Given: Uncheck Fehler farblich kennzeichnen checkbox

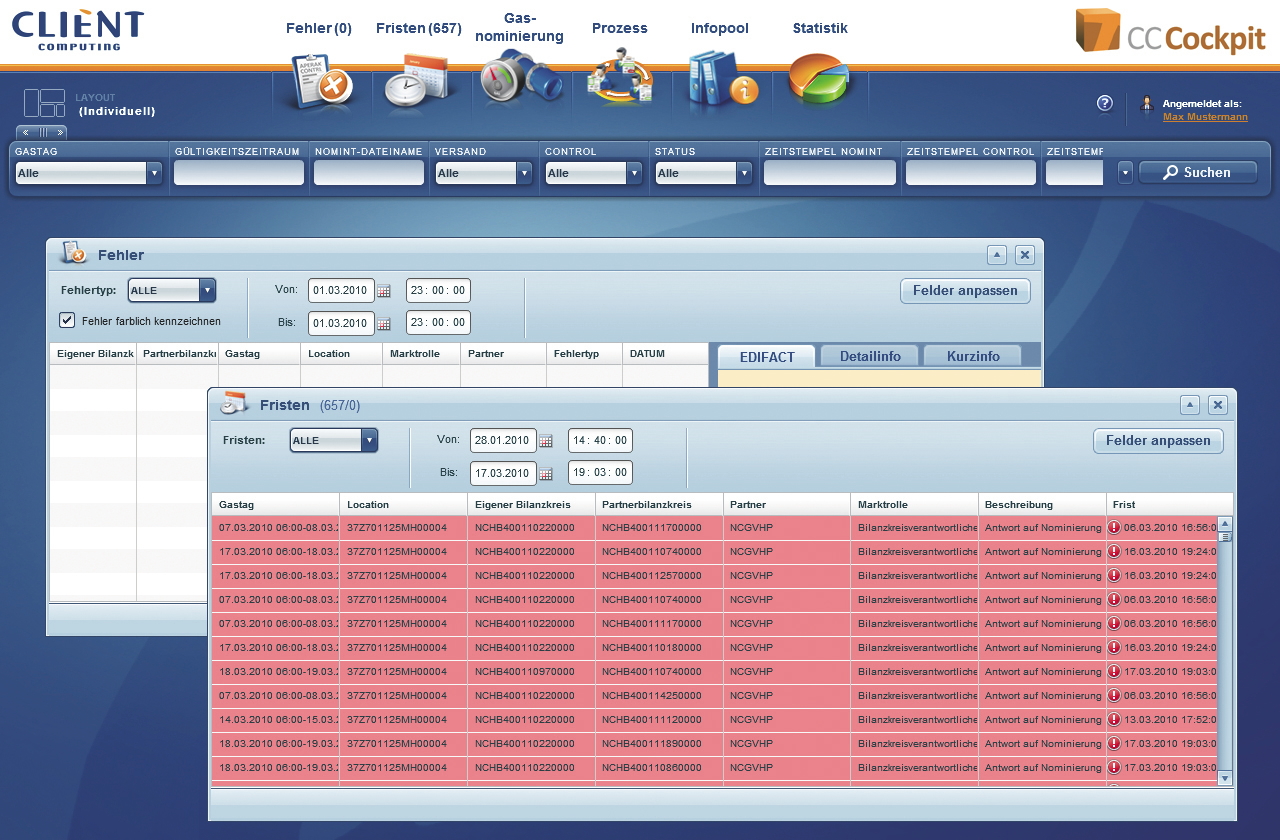Looking at the screenshot, I should 68,320.
